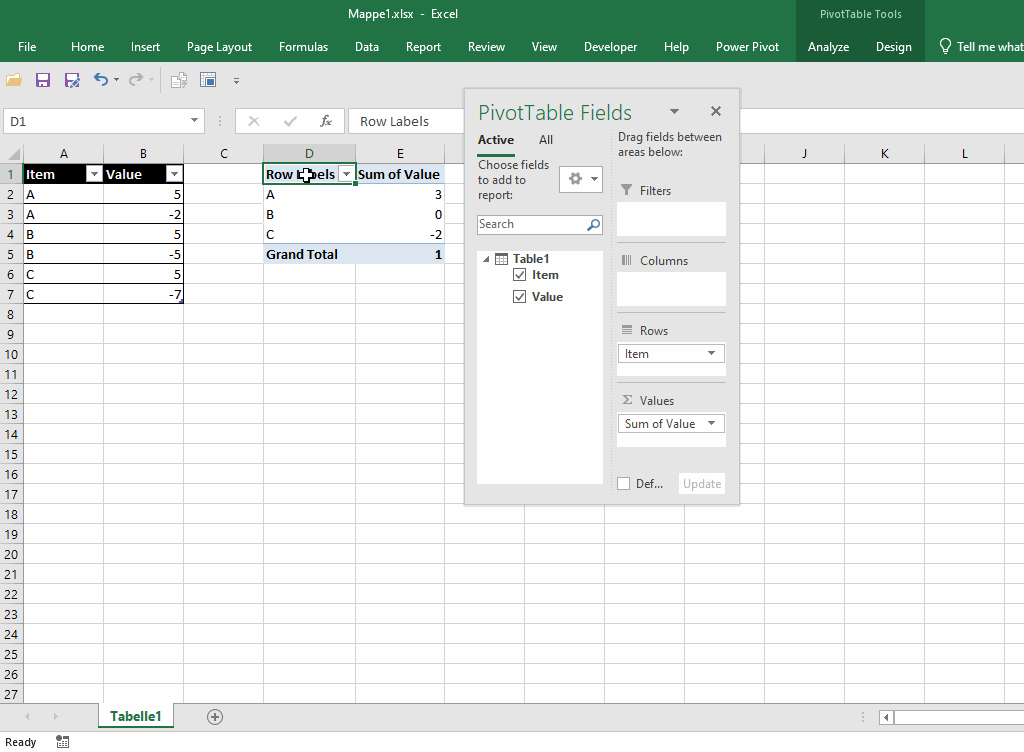The height and width of the screenshot is (752, 1024).
Task: Open the PivotTable Fields gear tools menu
Action: pyautogui.click(x=580, y=178)
